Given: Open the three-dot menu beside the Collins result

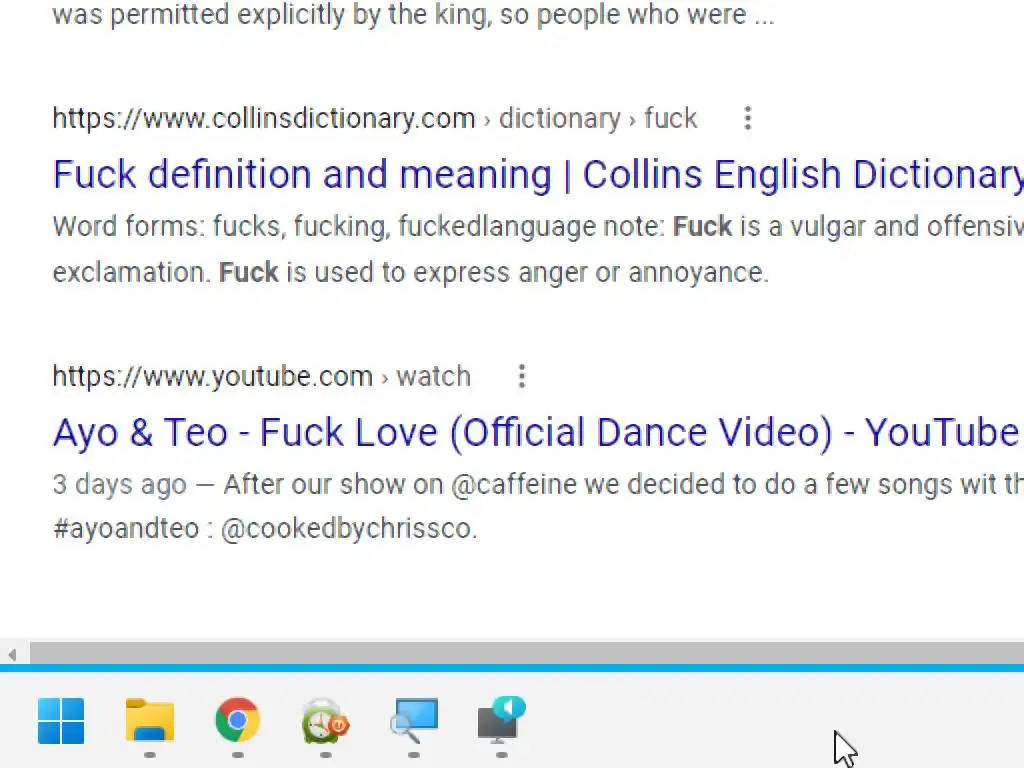Looking at the screenshot, I should click(x=748, y=118).
